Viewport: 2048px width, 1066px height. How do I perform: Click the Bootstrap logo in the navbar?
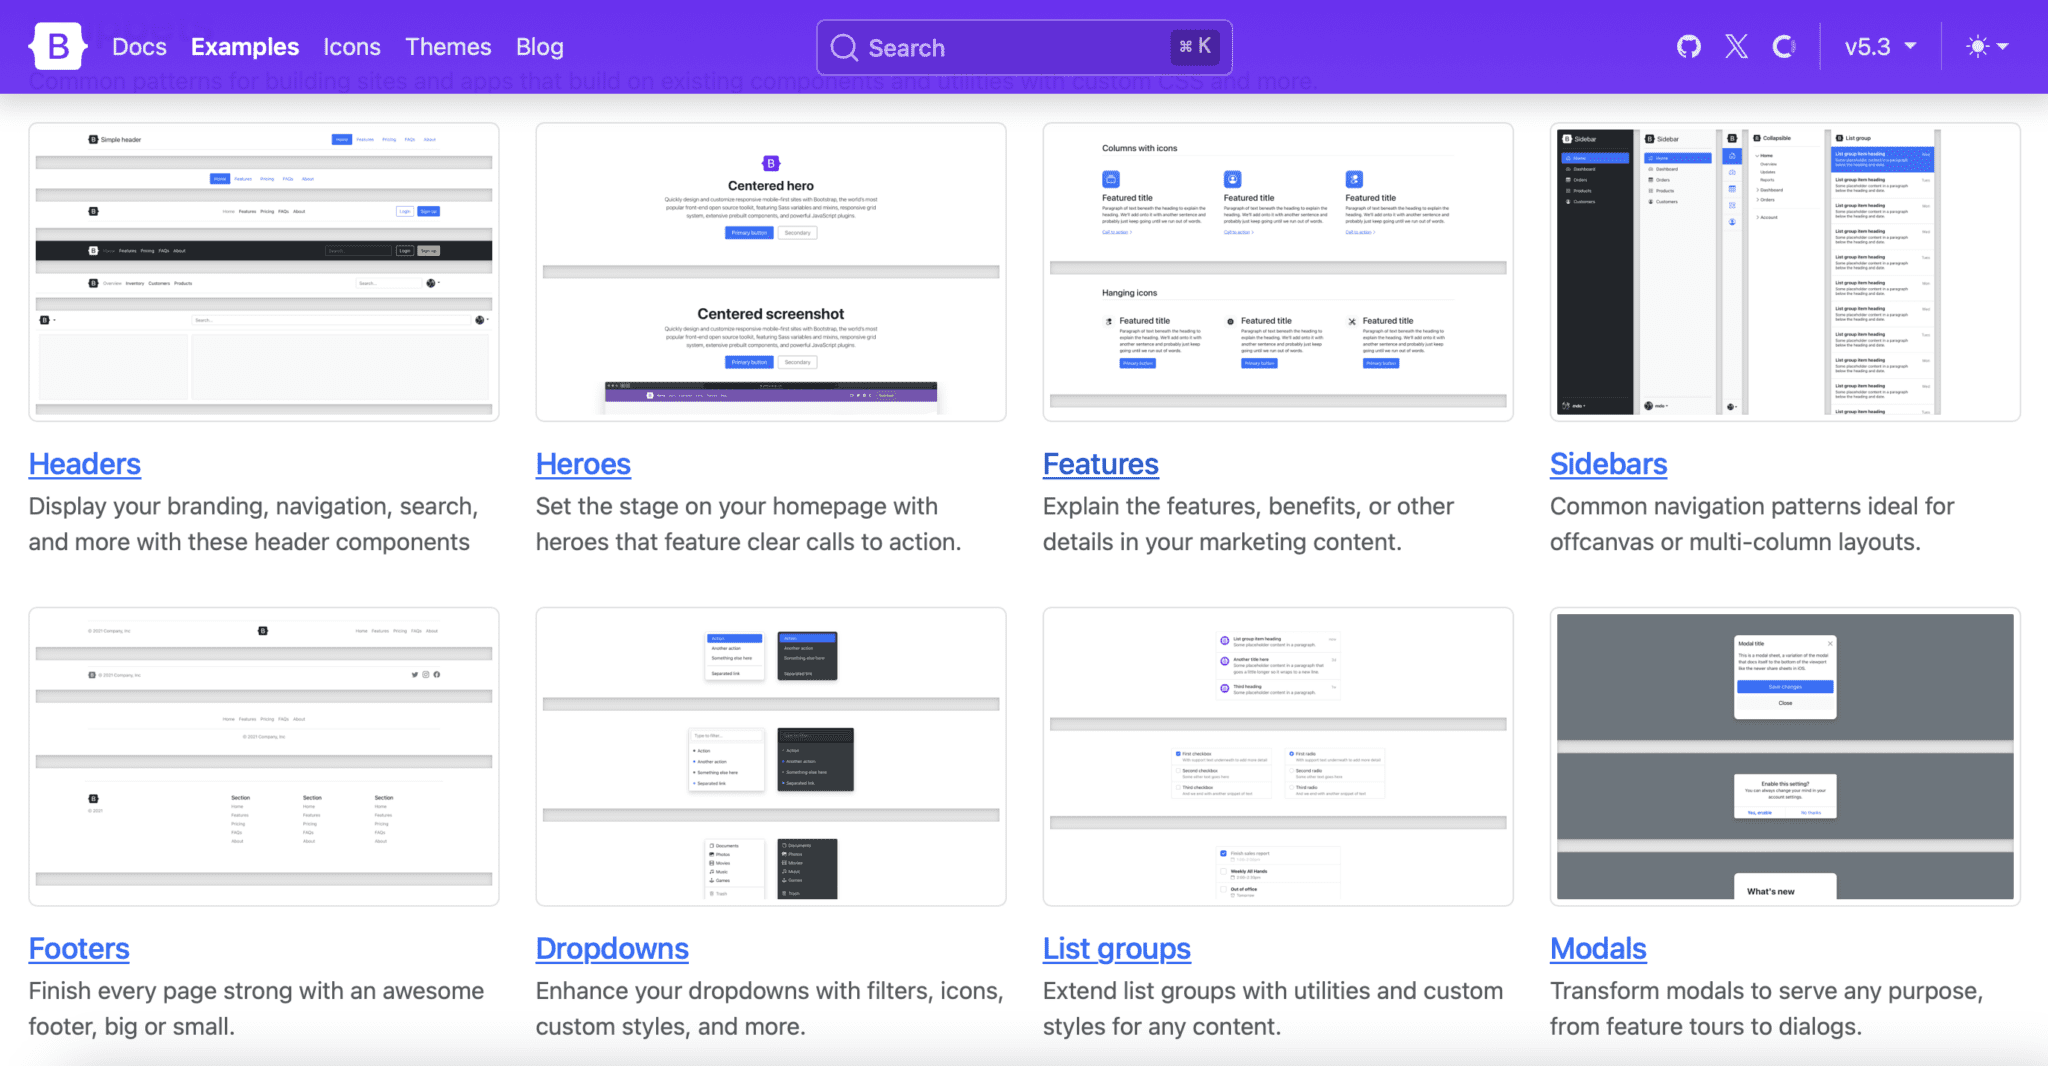tap(57, 46)
